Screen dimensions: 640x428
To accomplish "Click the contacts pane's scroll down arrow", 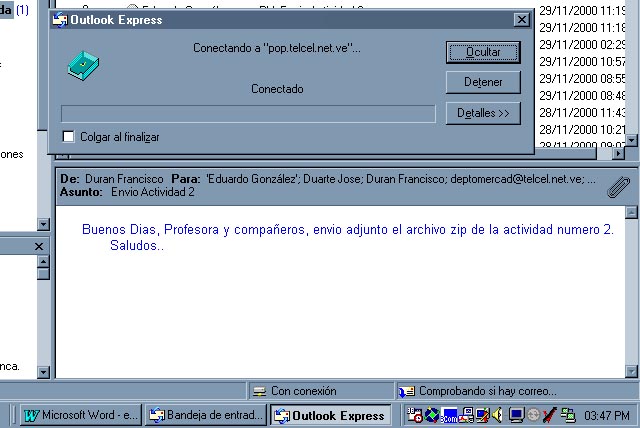I will click(x=43, y=372).
